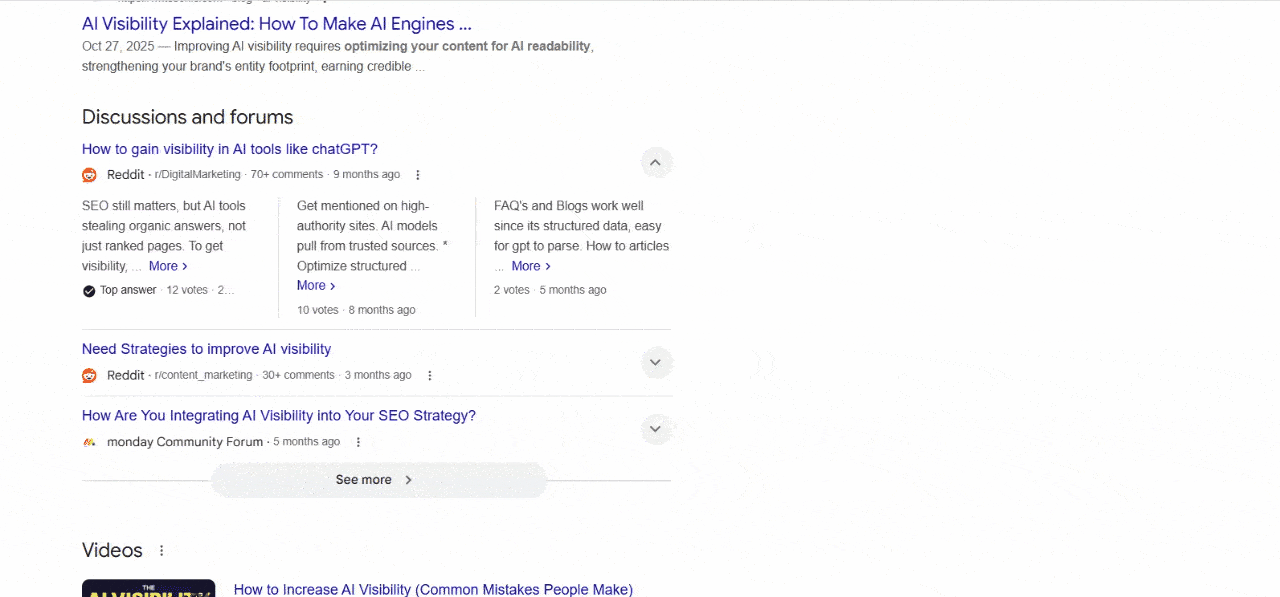Collapse the chatGPT discussion with the up chevron
This screenshot has height=597, width=1280.
point(656,162)
